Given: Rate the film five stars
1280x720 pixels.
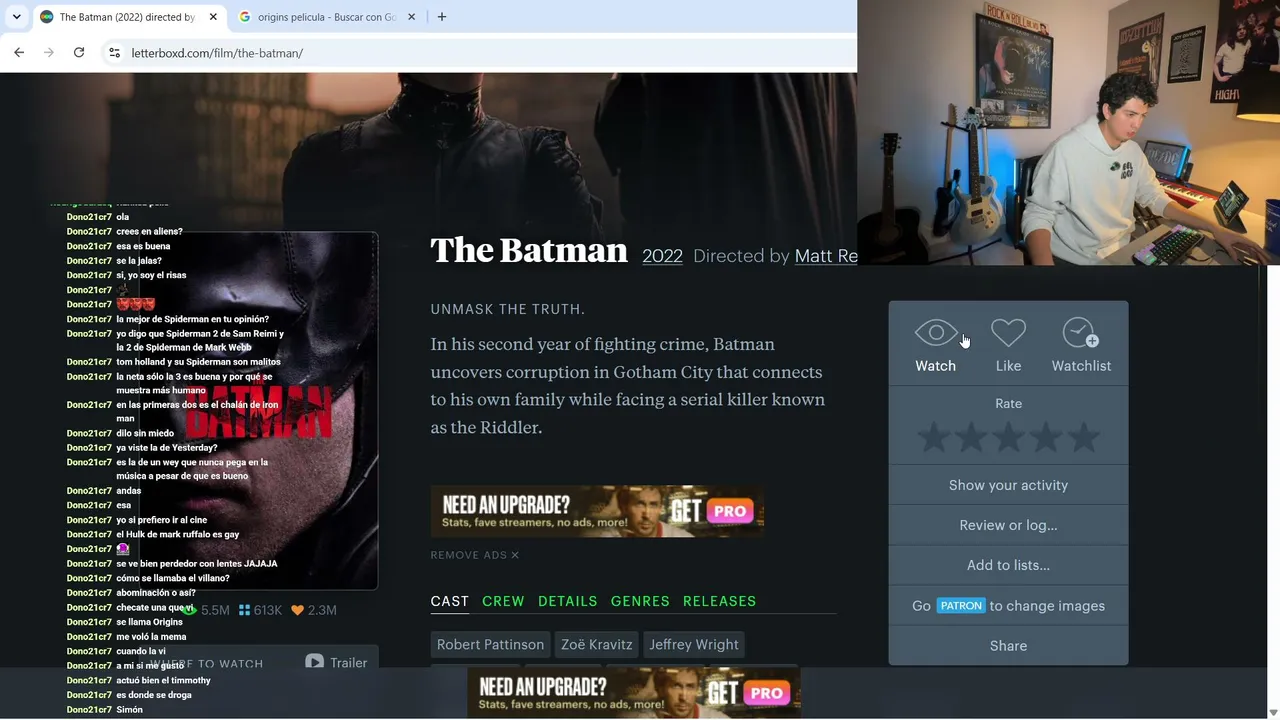Looking at the screenshot, I should click(1083, 438).
